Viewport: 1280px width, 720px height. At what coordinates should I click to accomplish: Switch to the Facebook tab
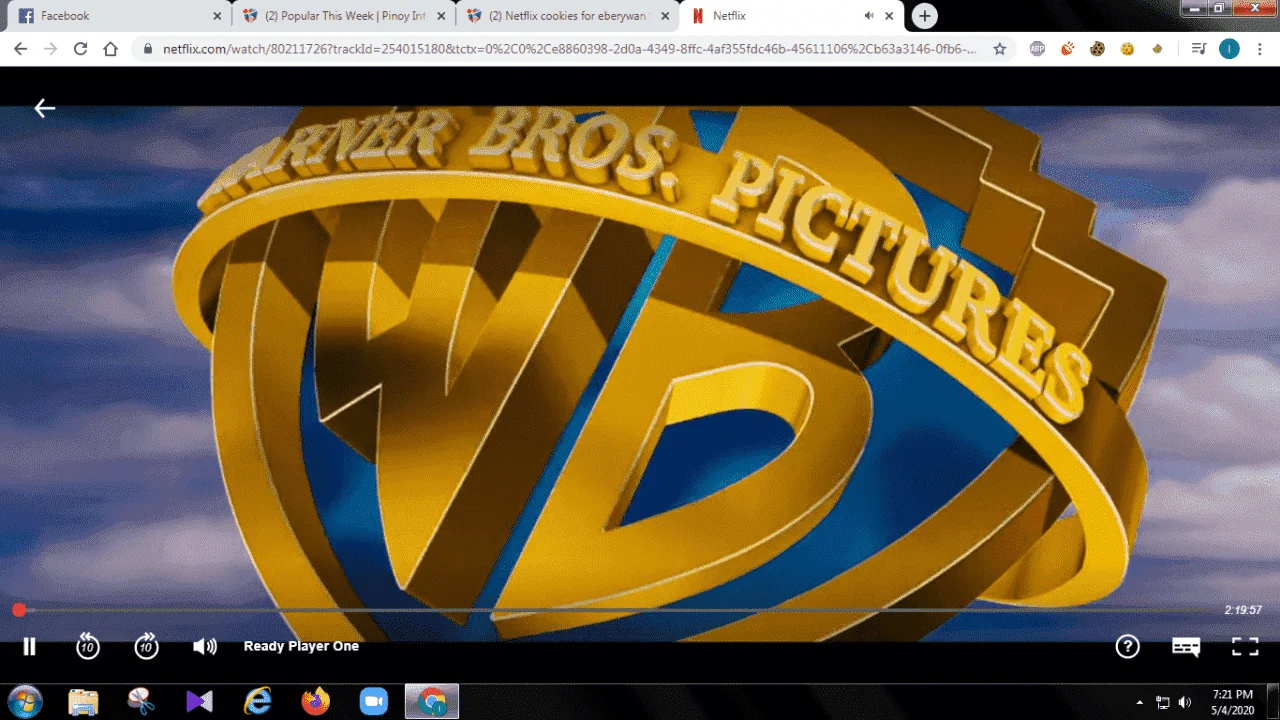coord(116,16)
